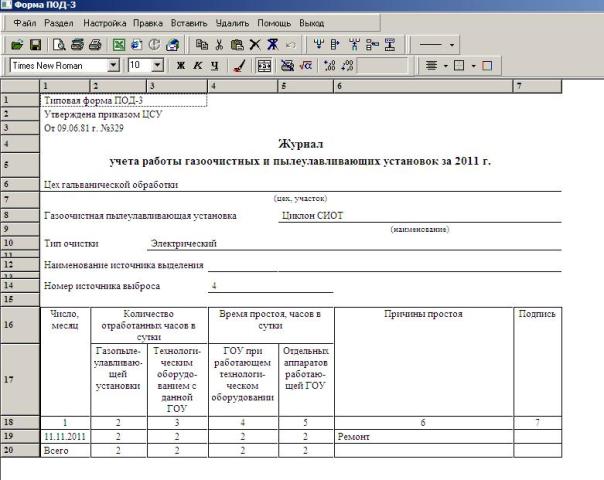Export to Excel using the toolbar icon
Screen dimensions: 604x480
coord(118,45)
